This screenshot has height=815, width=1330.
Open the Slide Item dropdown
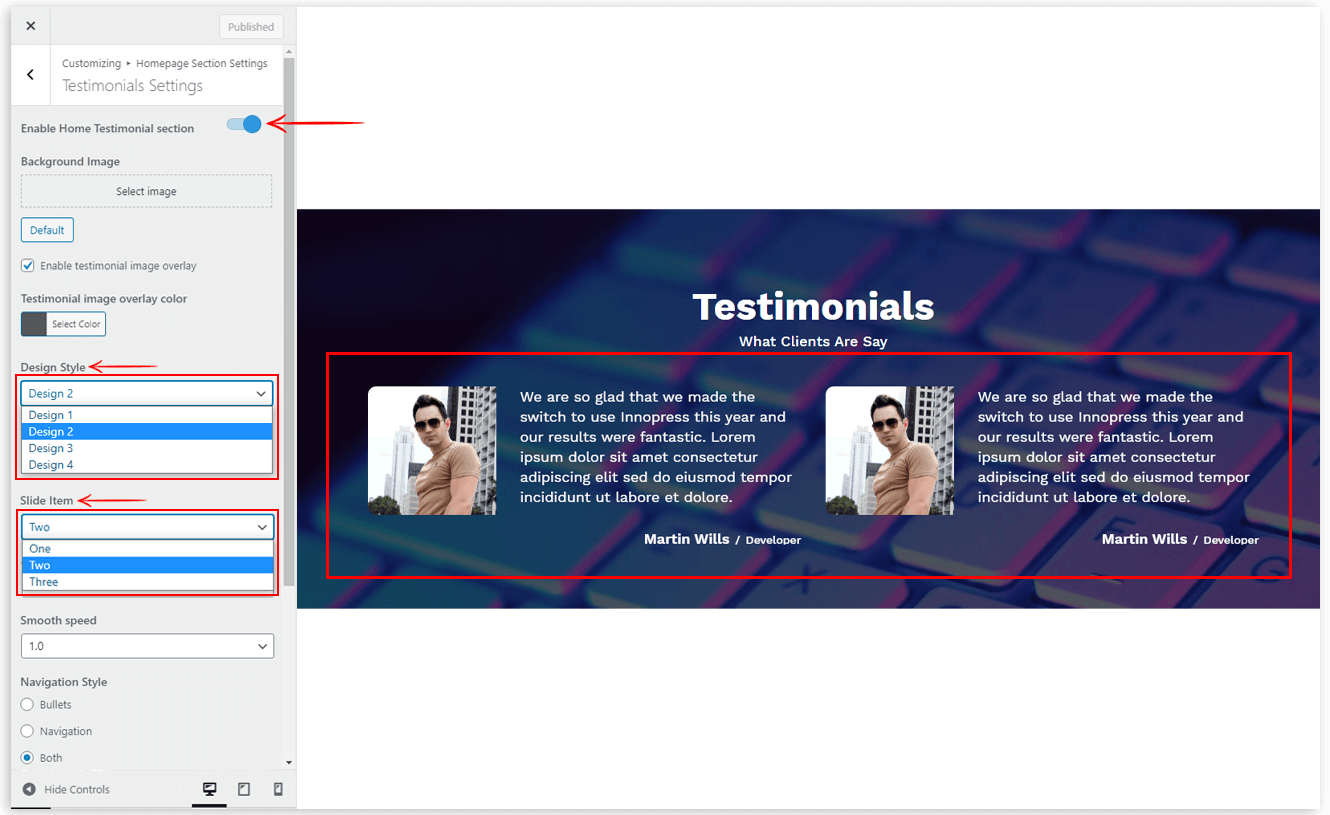click(x=148, y=527)
